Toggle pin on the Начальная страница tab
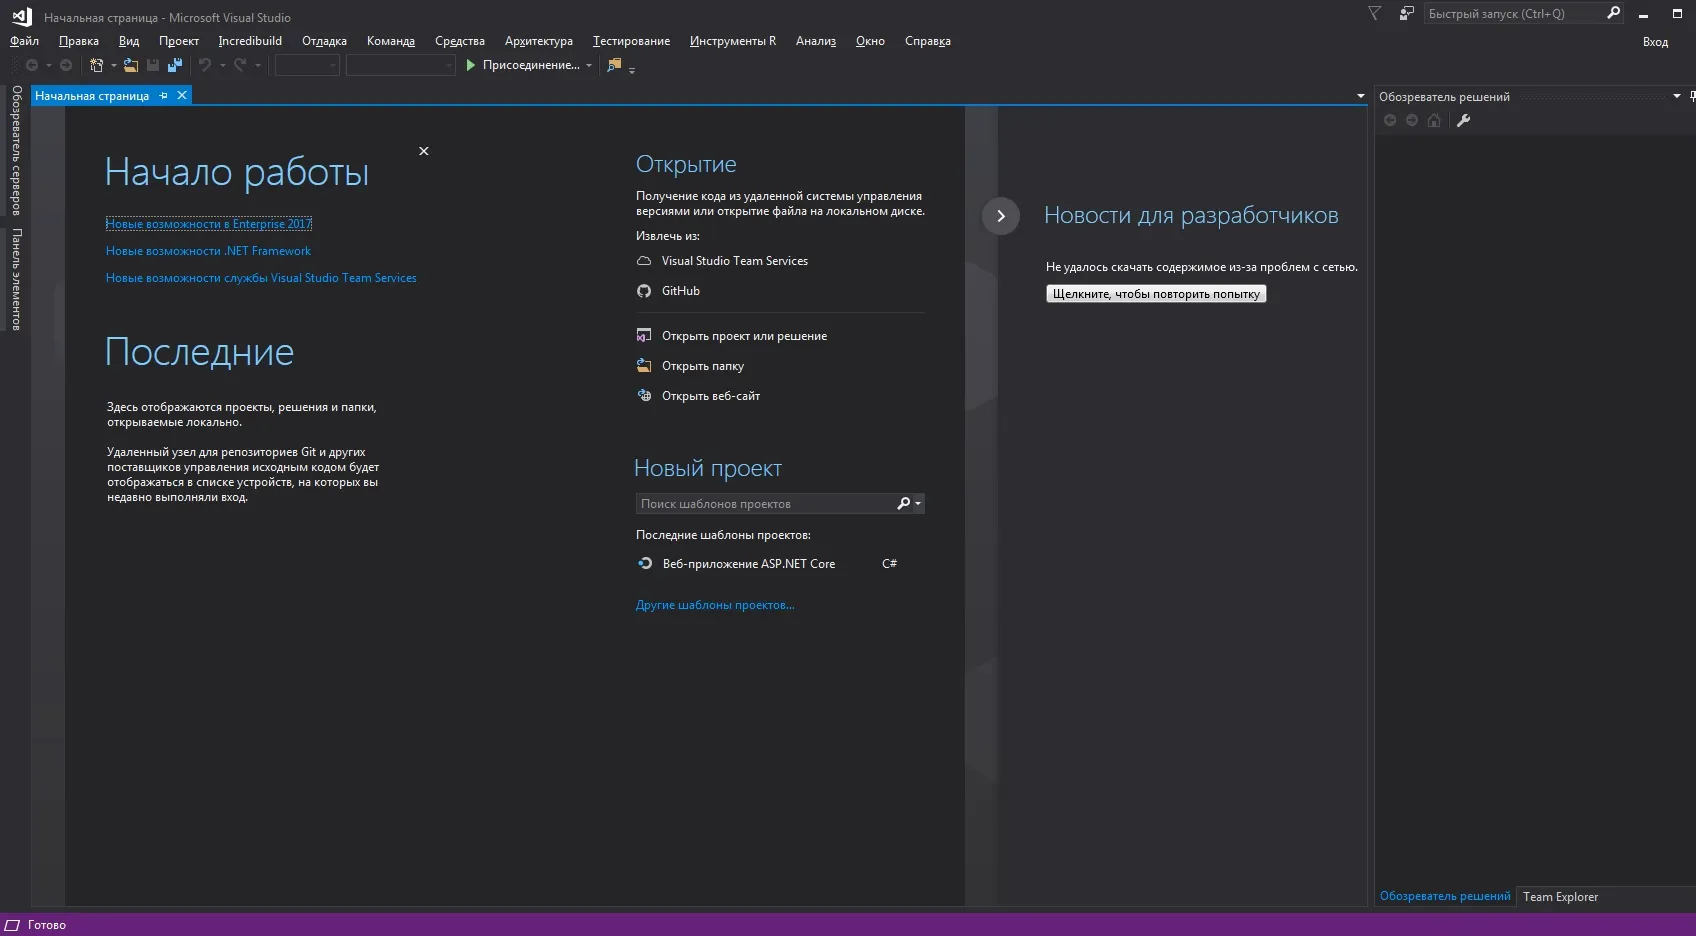The height and width of the screenshot is (936, 1696). [164, 96]
